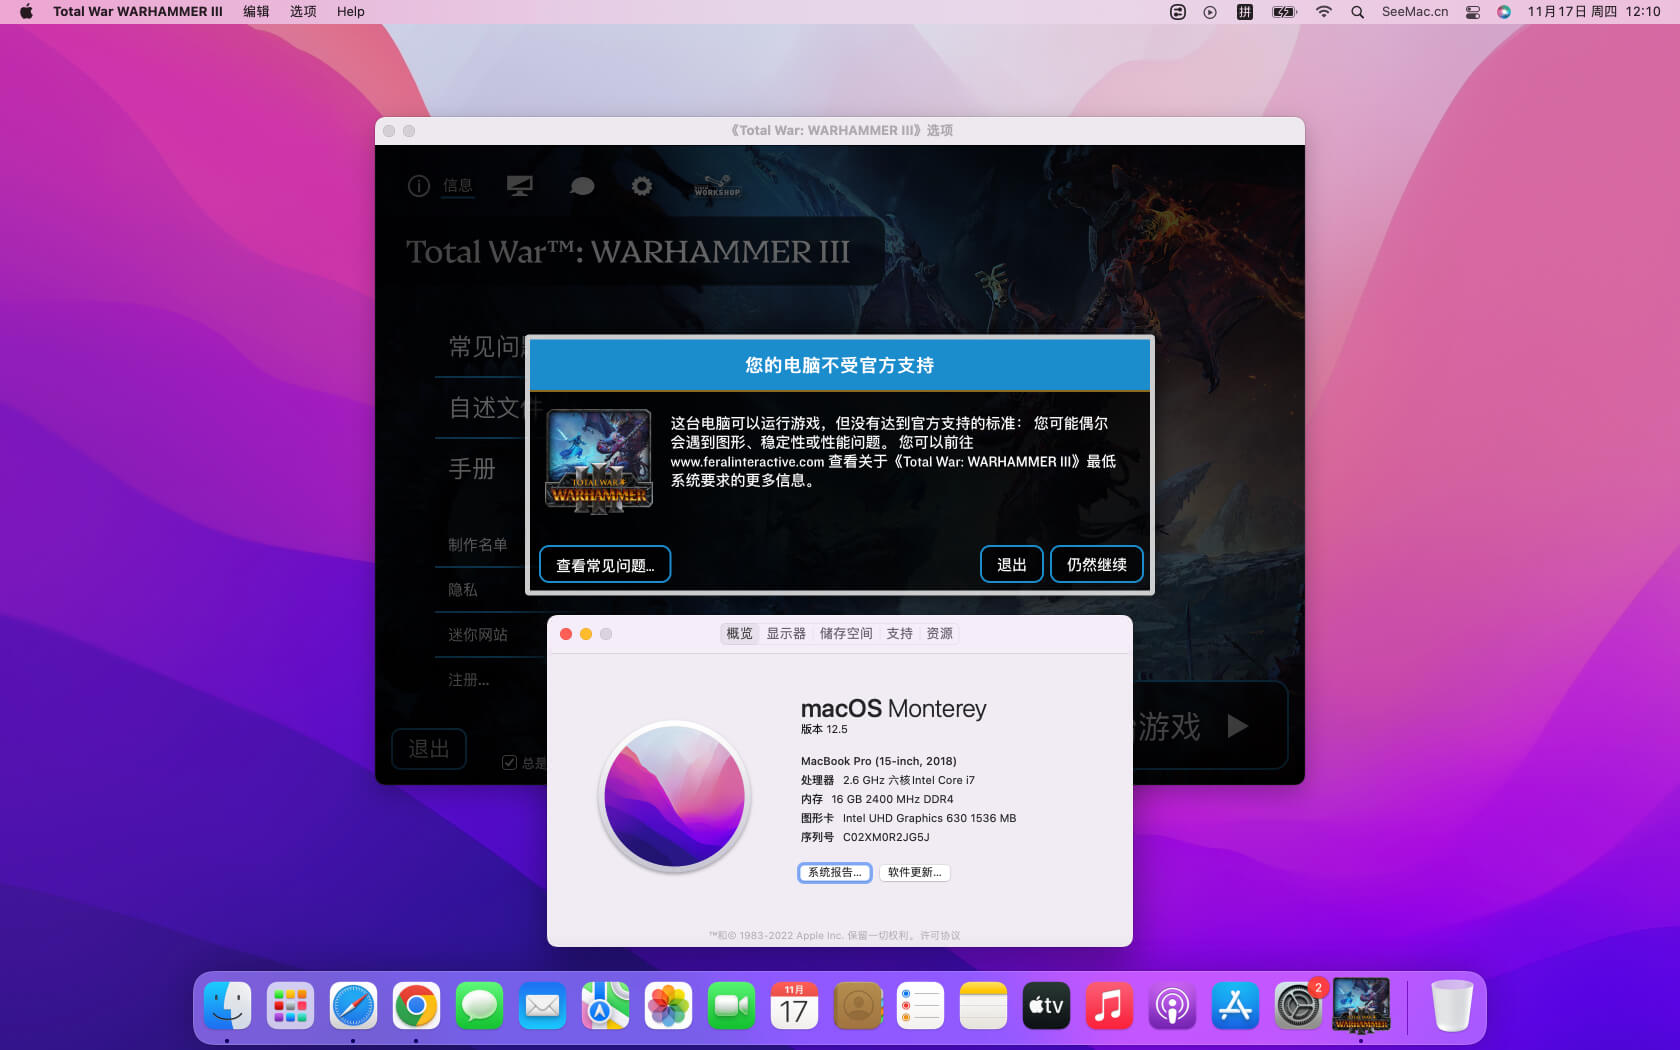This screenshot has height=1050, width=1680.
Task: Open Maps from the Dock
Action: (x=605, y=1006)
